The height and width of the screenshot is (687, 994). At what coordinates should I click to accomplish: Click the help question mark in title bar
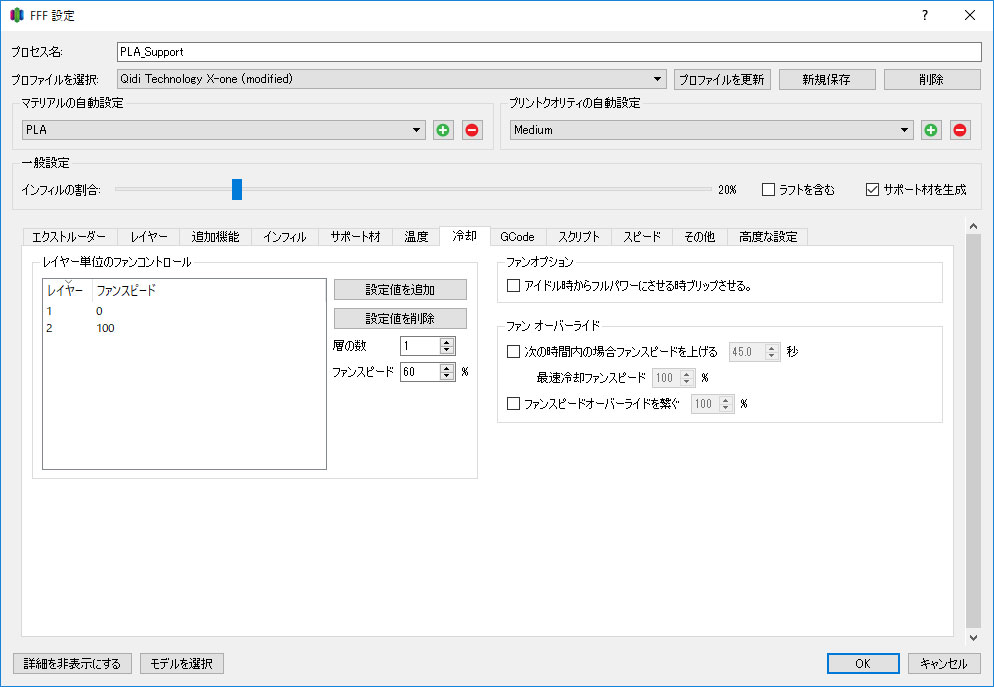click(925, 15)
